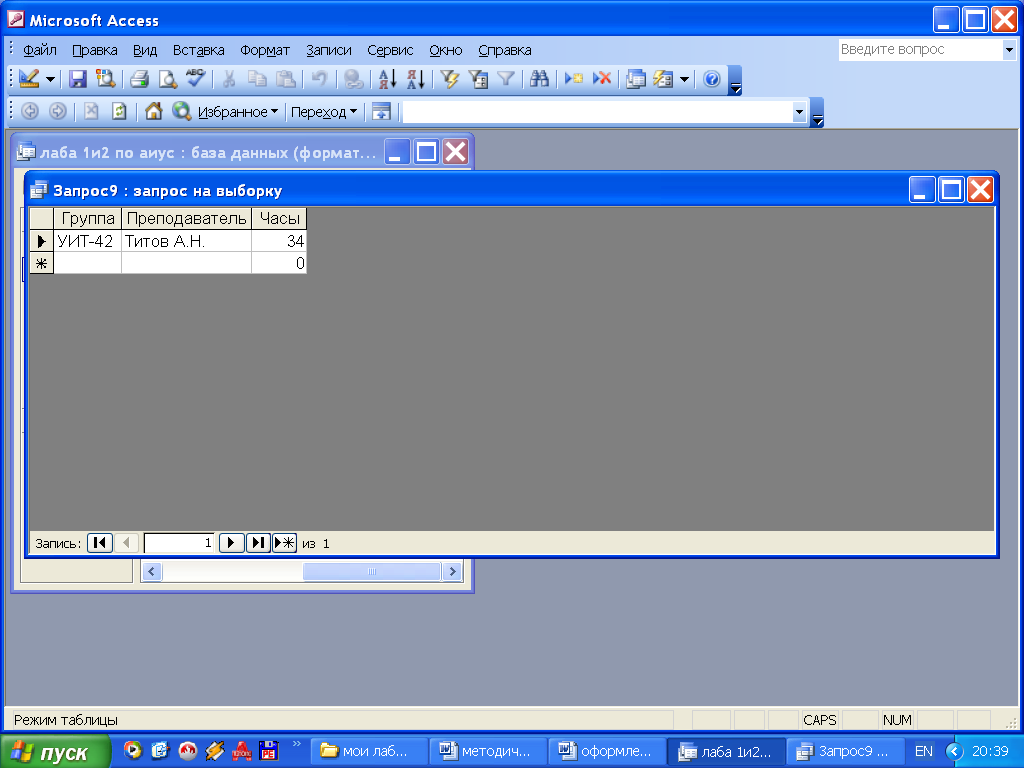The image size is (1024, 768).
Task: Select the Преподаватель column header
Action: (x=186, y=218)
